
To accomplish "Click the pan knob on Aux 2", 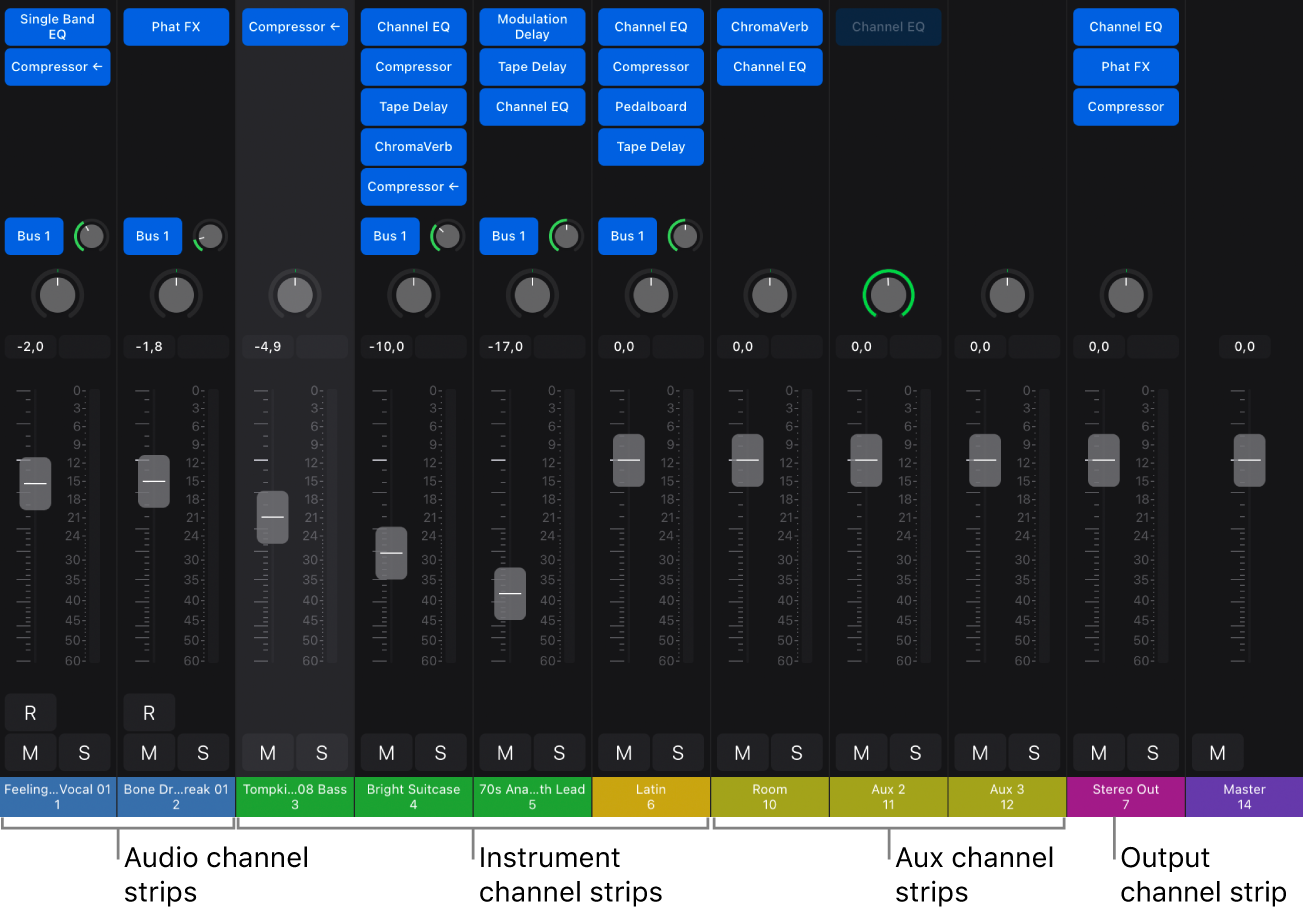I will tap(889, 295).
